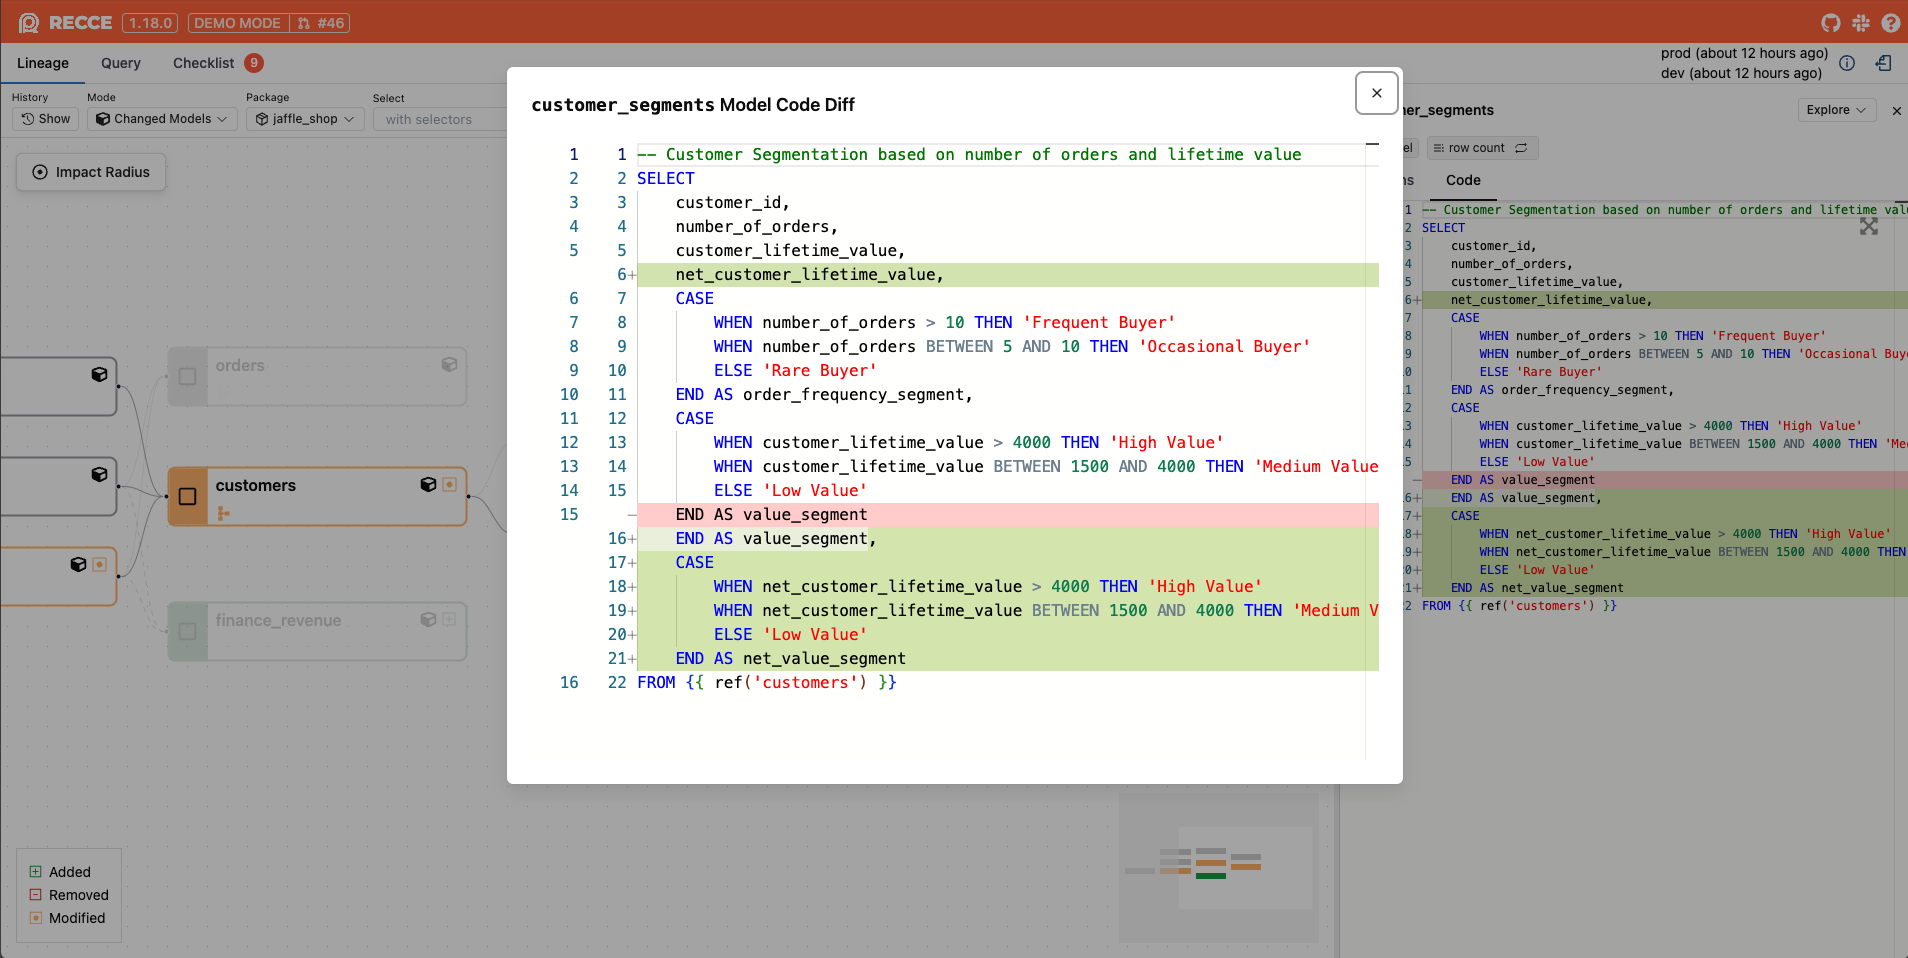Check the customers node checkbox

coord(187,496)
